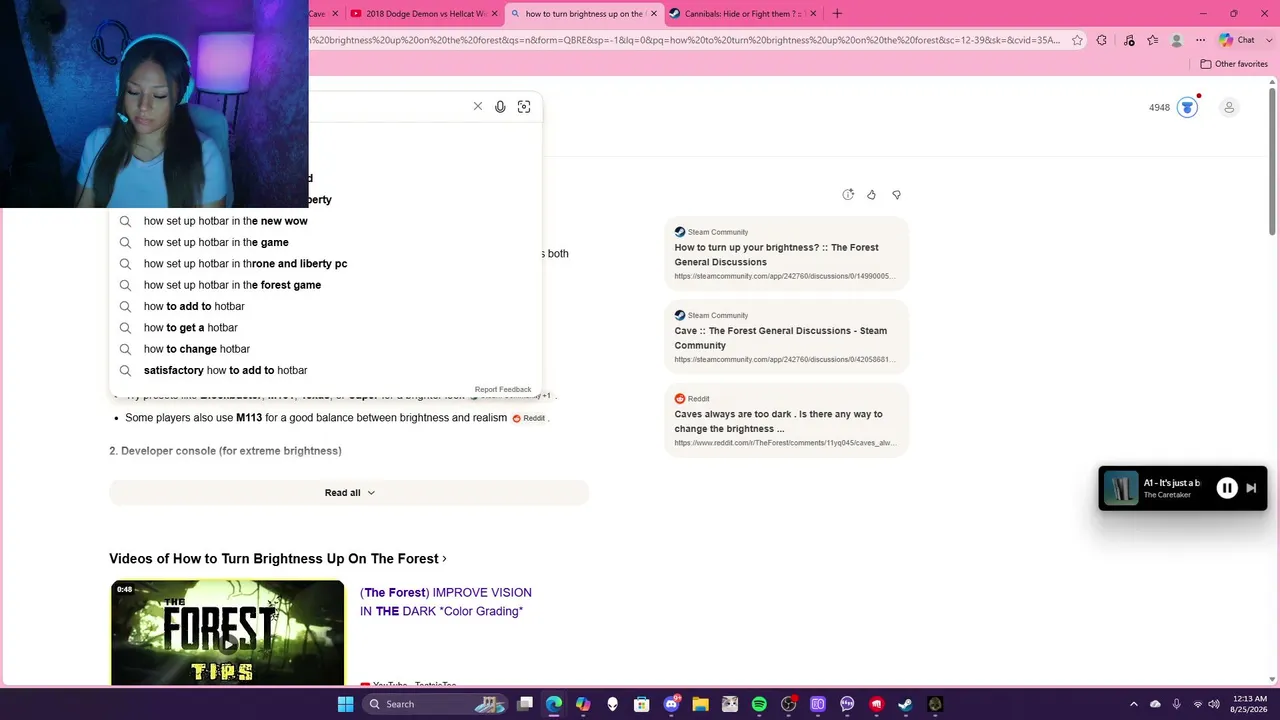Open the Windows Start menu

(x=345, y=704)
